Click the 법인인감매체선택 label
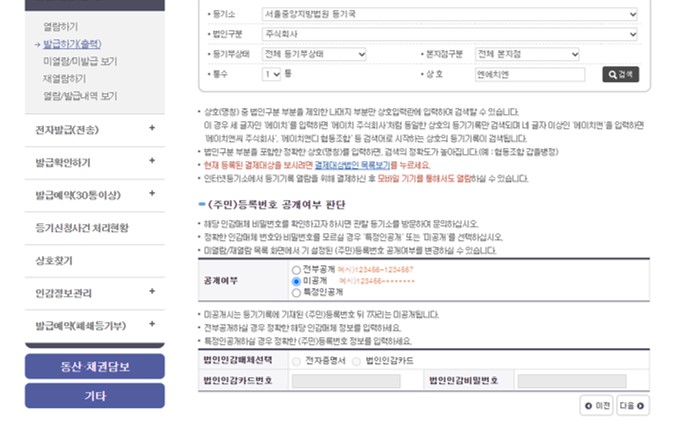The width and height of the screenshot is (677, 426). coord(238,360)
